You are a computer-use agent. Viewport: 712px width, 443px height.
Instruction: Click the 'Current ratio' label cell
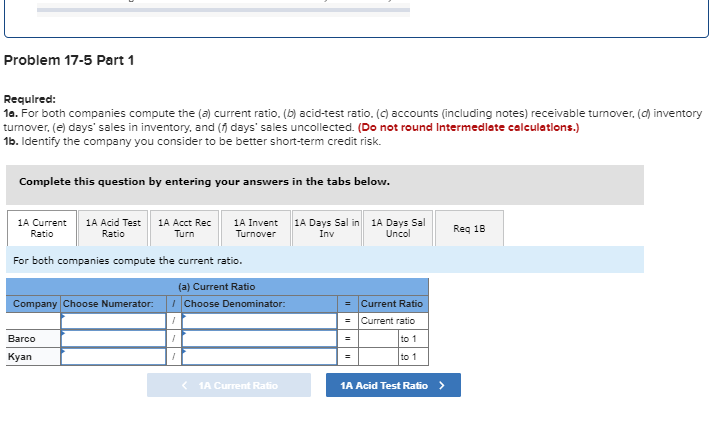393,321
